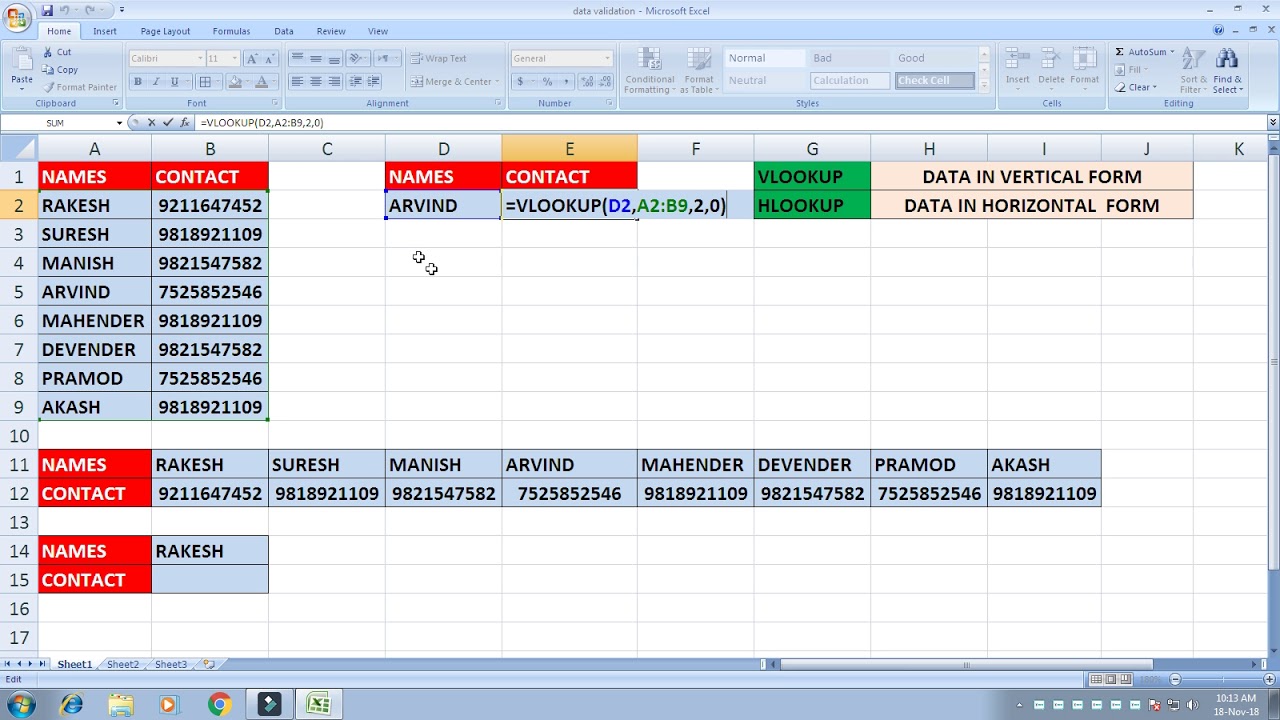The height and width of the screenshot is (720, 1280).
Task: Click the Find & Select binoculars icon
Action: (1228, 60)
